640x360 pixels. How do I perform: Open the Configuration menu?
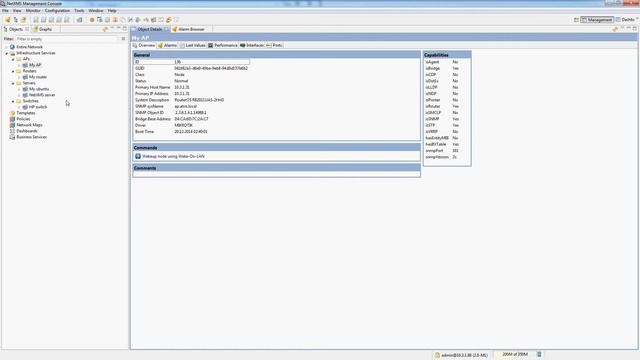[57, 11]
